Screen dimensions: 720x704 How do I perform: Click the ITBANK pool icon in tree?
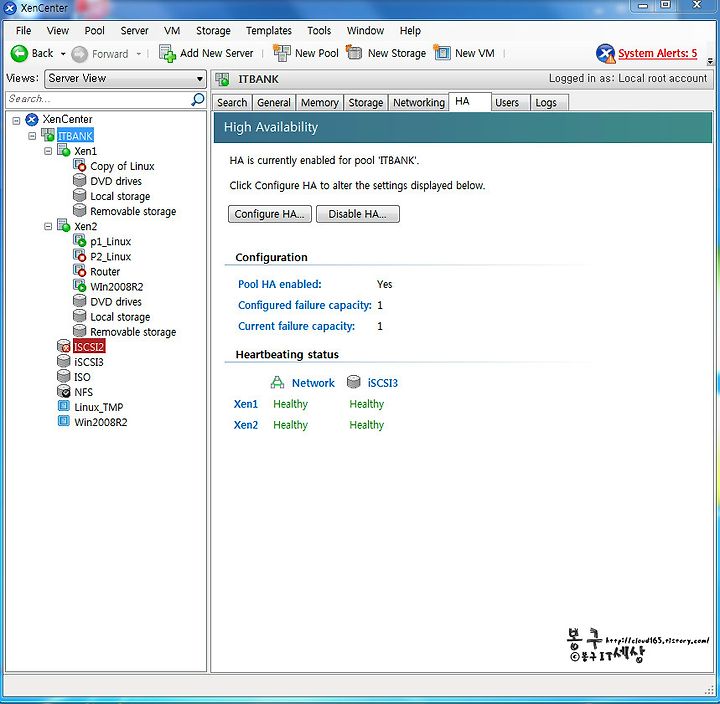click(48, 135)
